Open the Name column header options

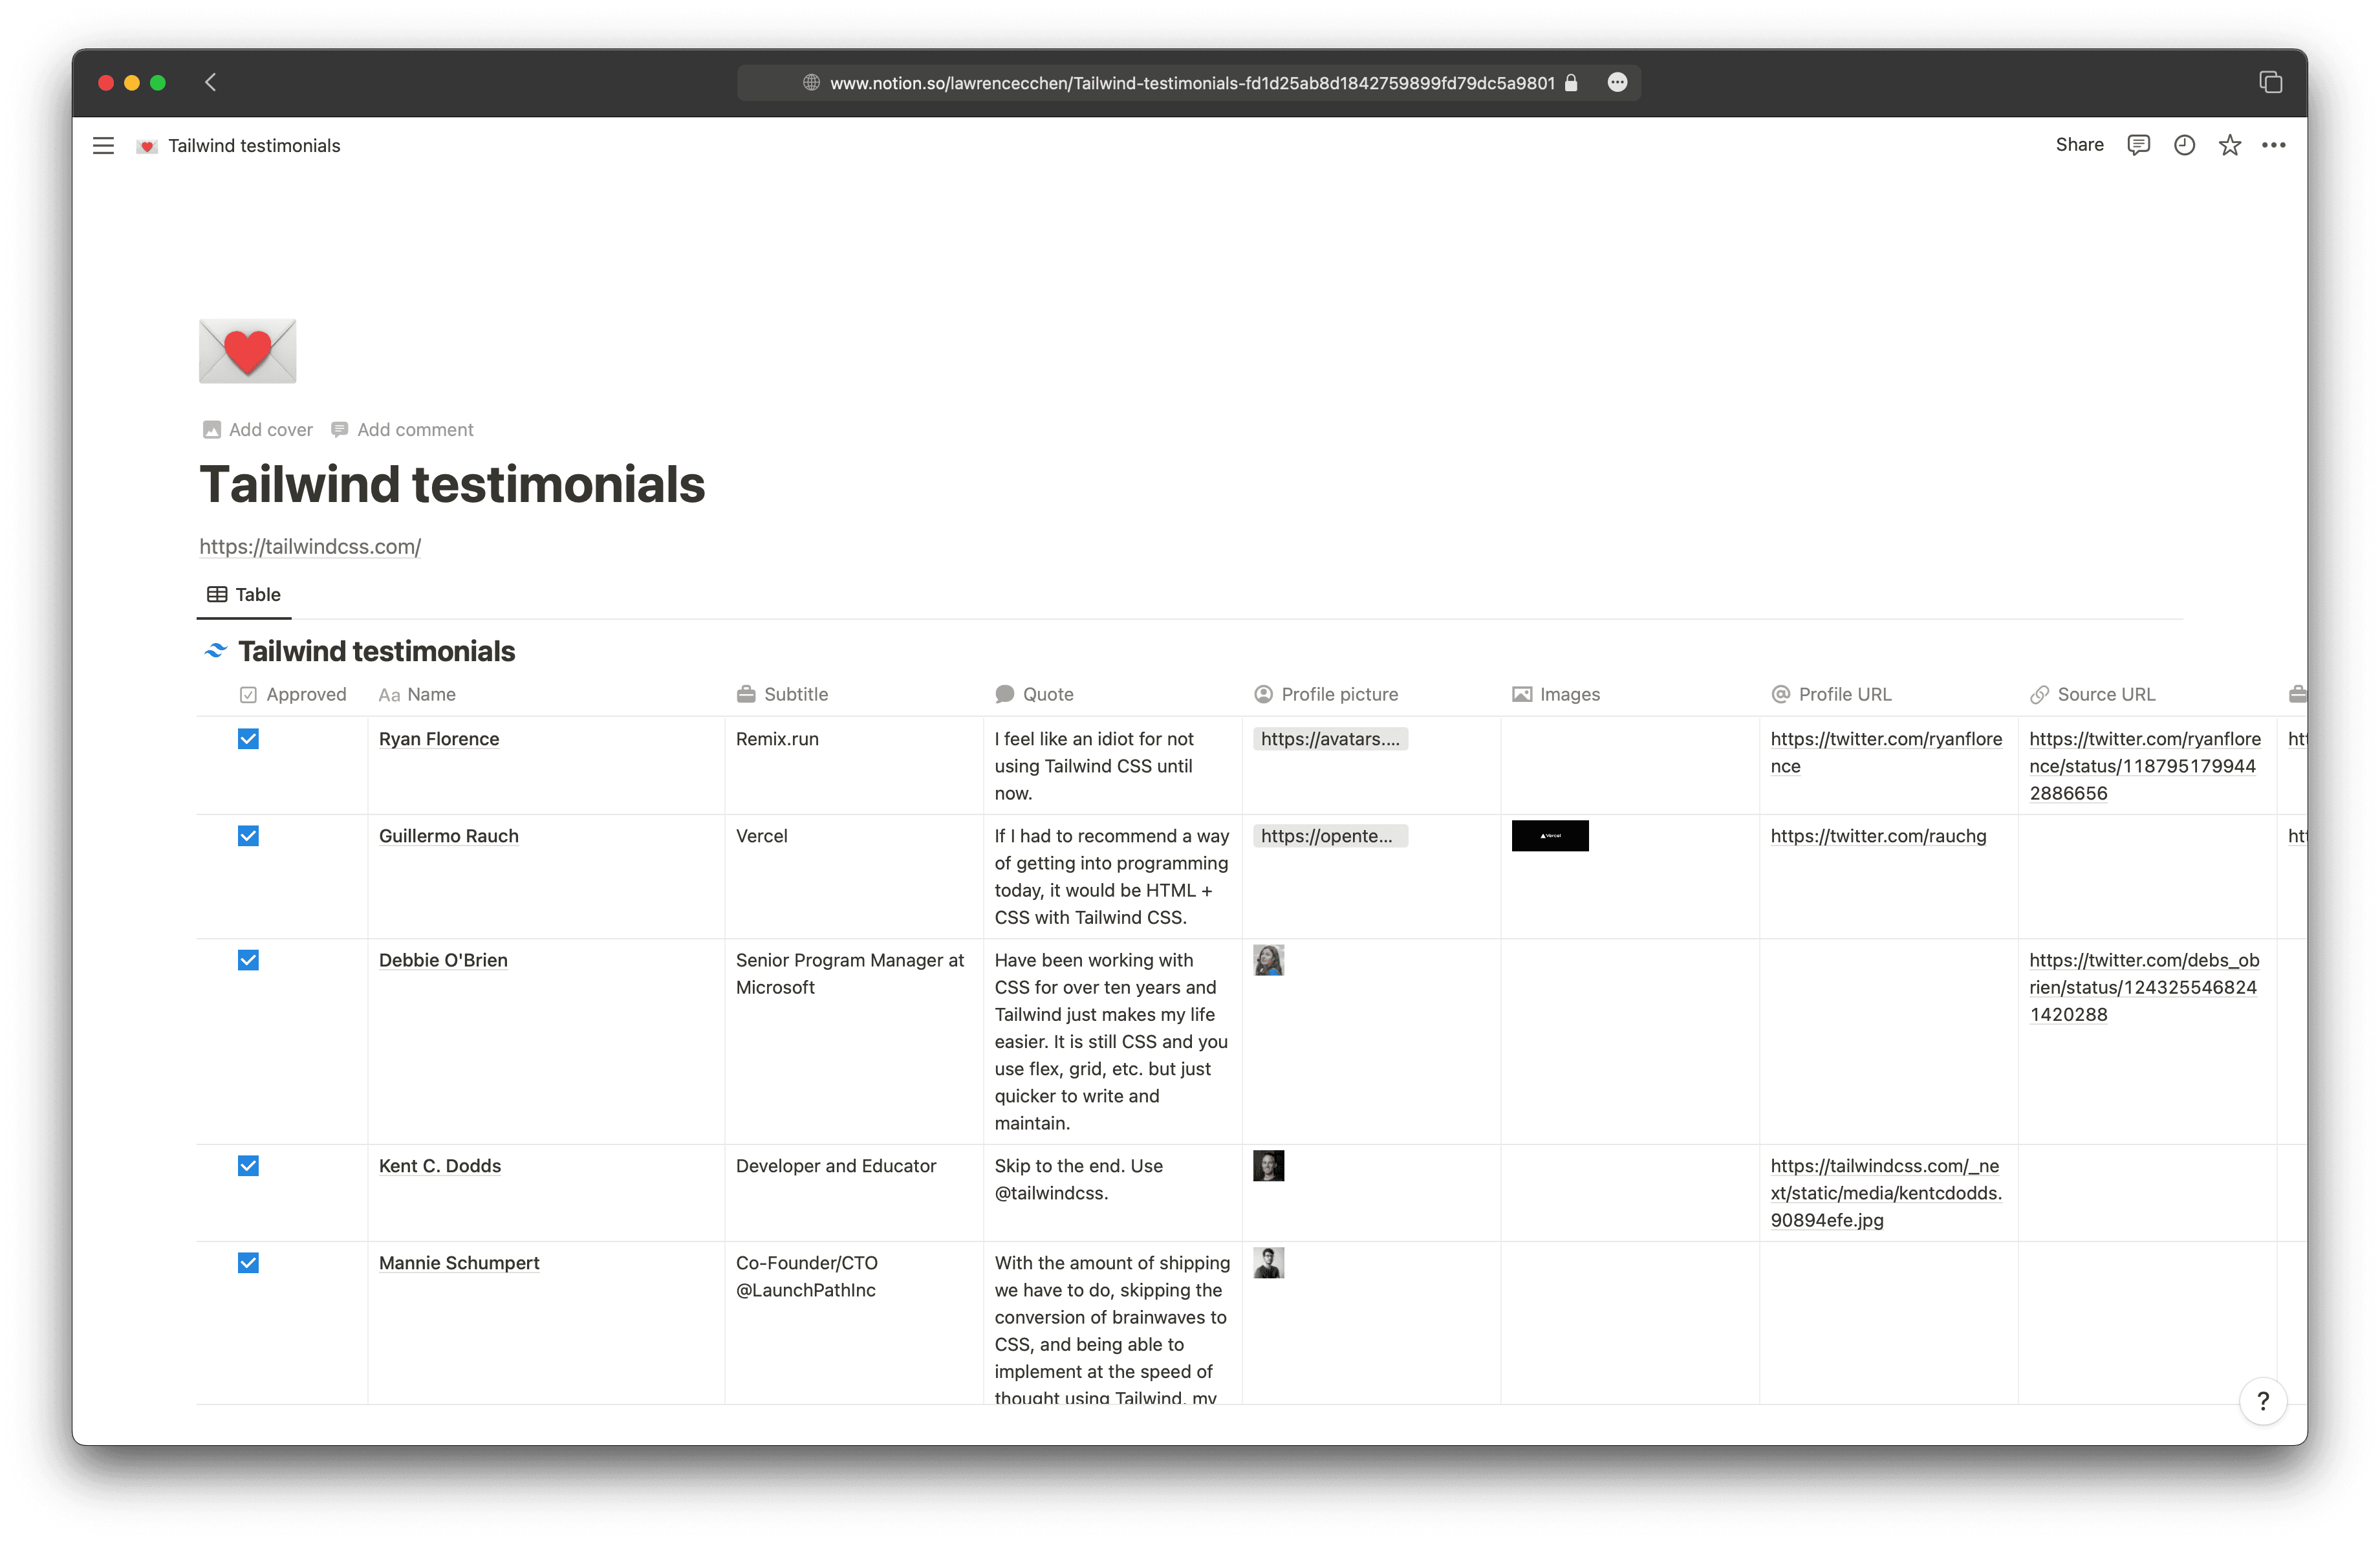[x=430, y=693]
